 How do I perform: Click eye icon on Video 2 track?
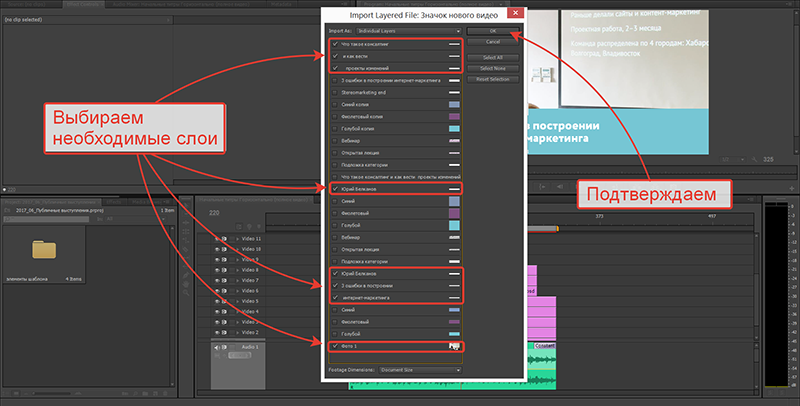pyautogui.click(x=217, y=332)
